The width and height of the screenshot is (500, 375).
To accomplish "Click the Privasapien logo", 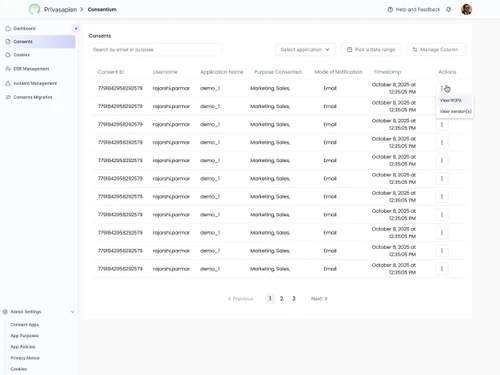I will click(x=34, y=9).
